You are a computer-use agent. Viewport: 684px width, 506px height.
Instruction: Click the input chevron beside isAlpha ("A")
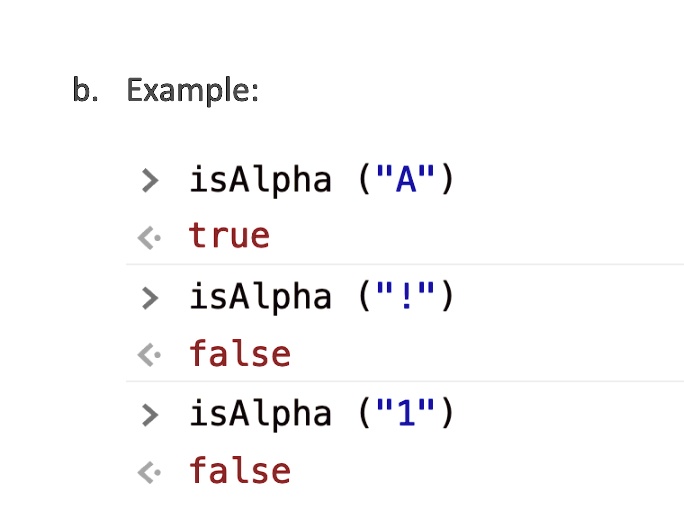pyautogui.click(x=150, y=181)
